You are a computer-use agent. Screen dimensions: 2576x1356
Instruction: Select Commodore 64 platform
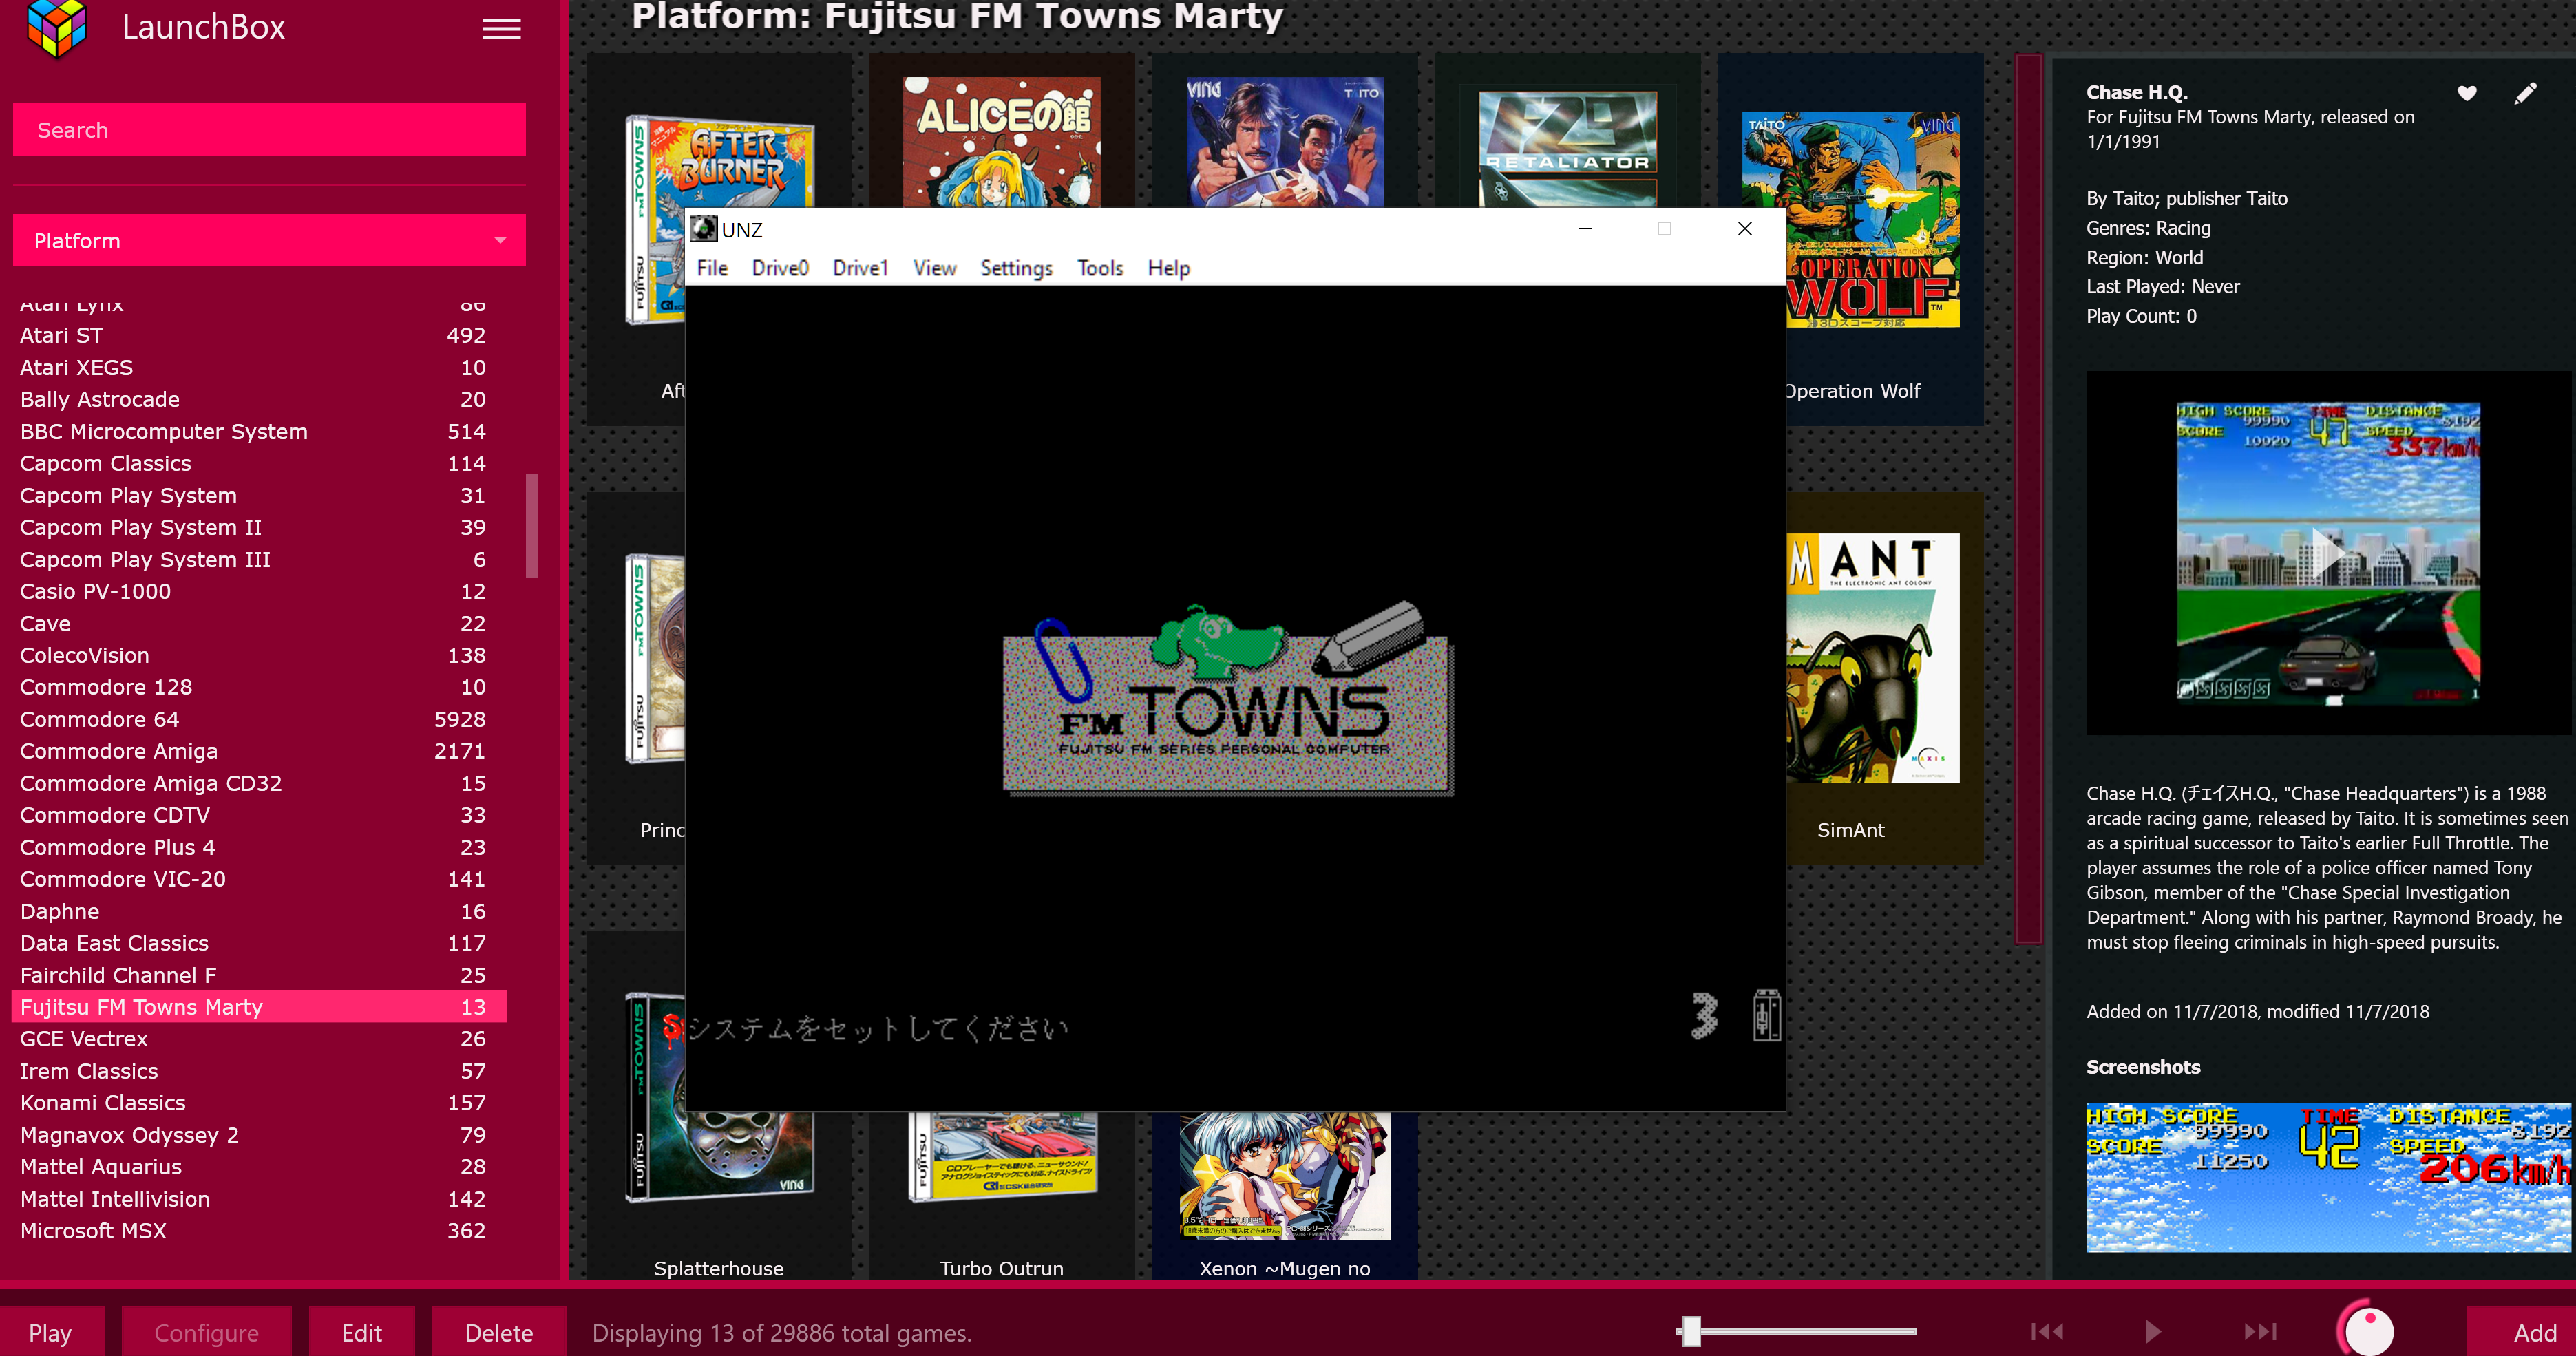(x=258, y=719)
